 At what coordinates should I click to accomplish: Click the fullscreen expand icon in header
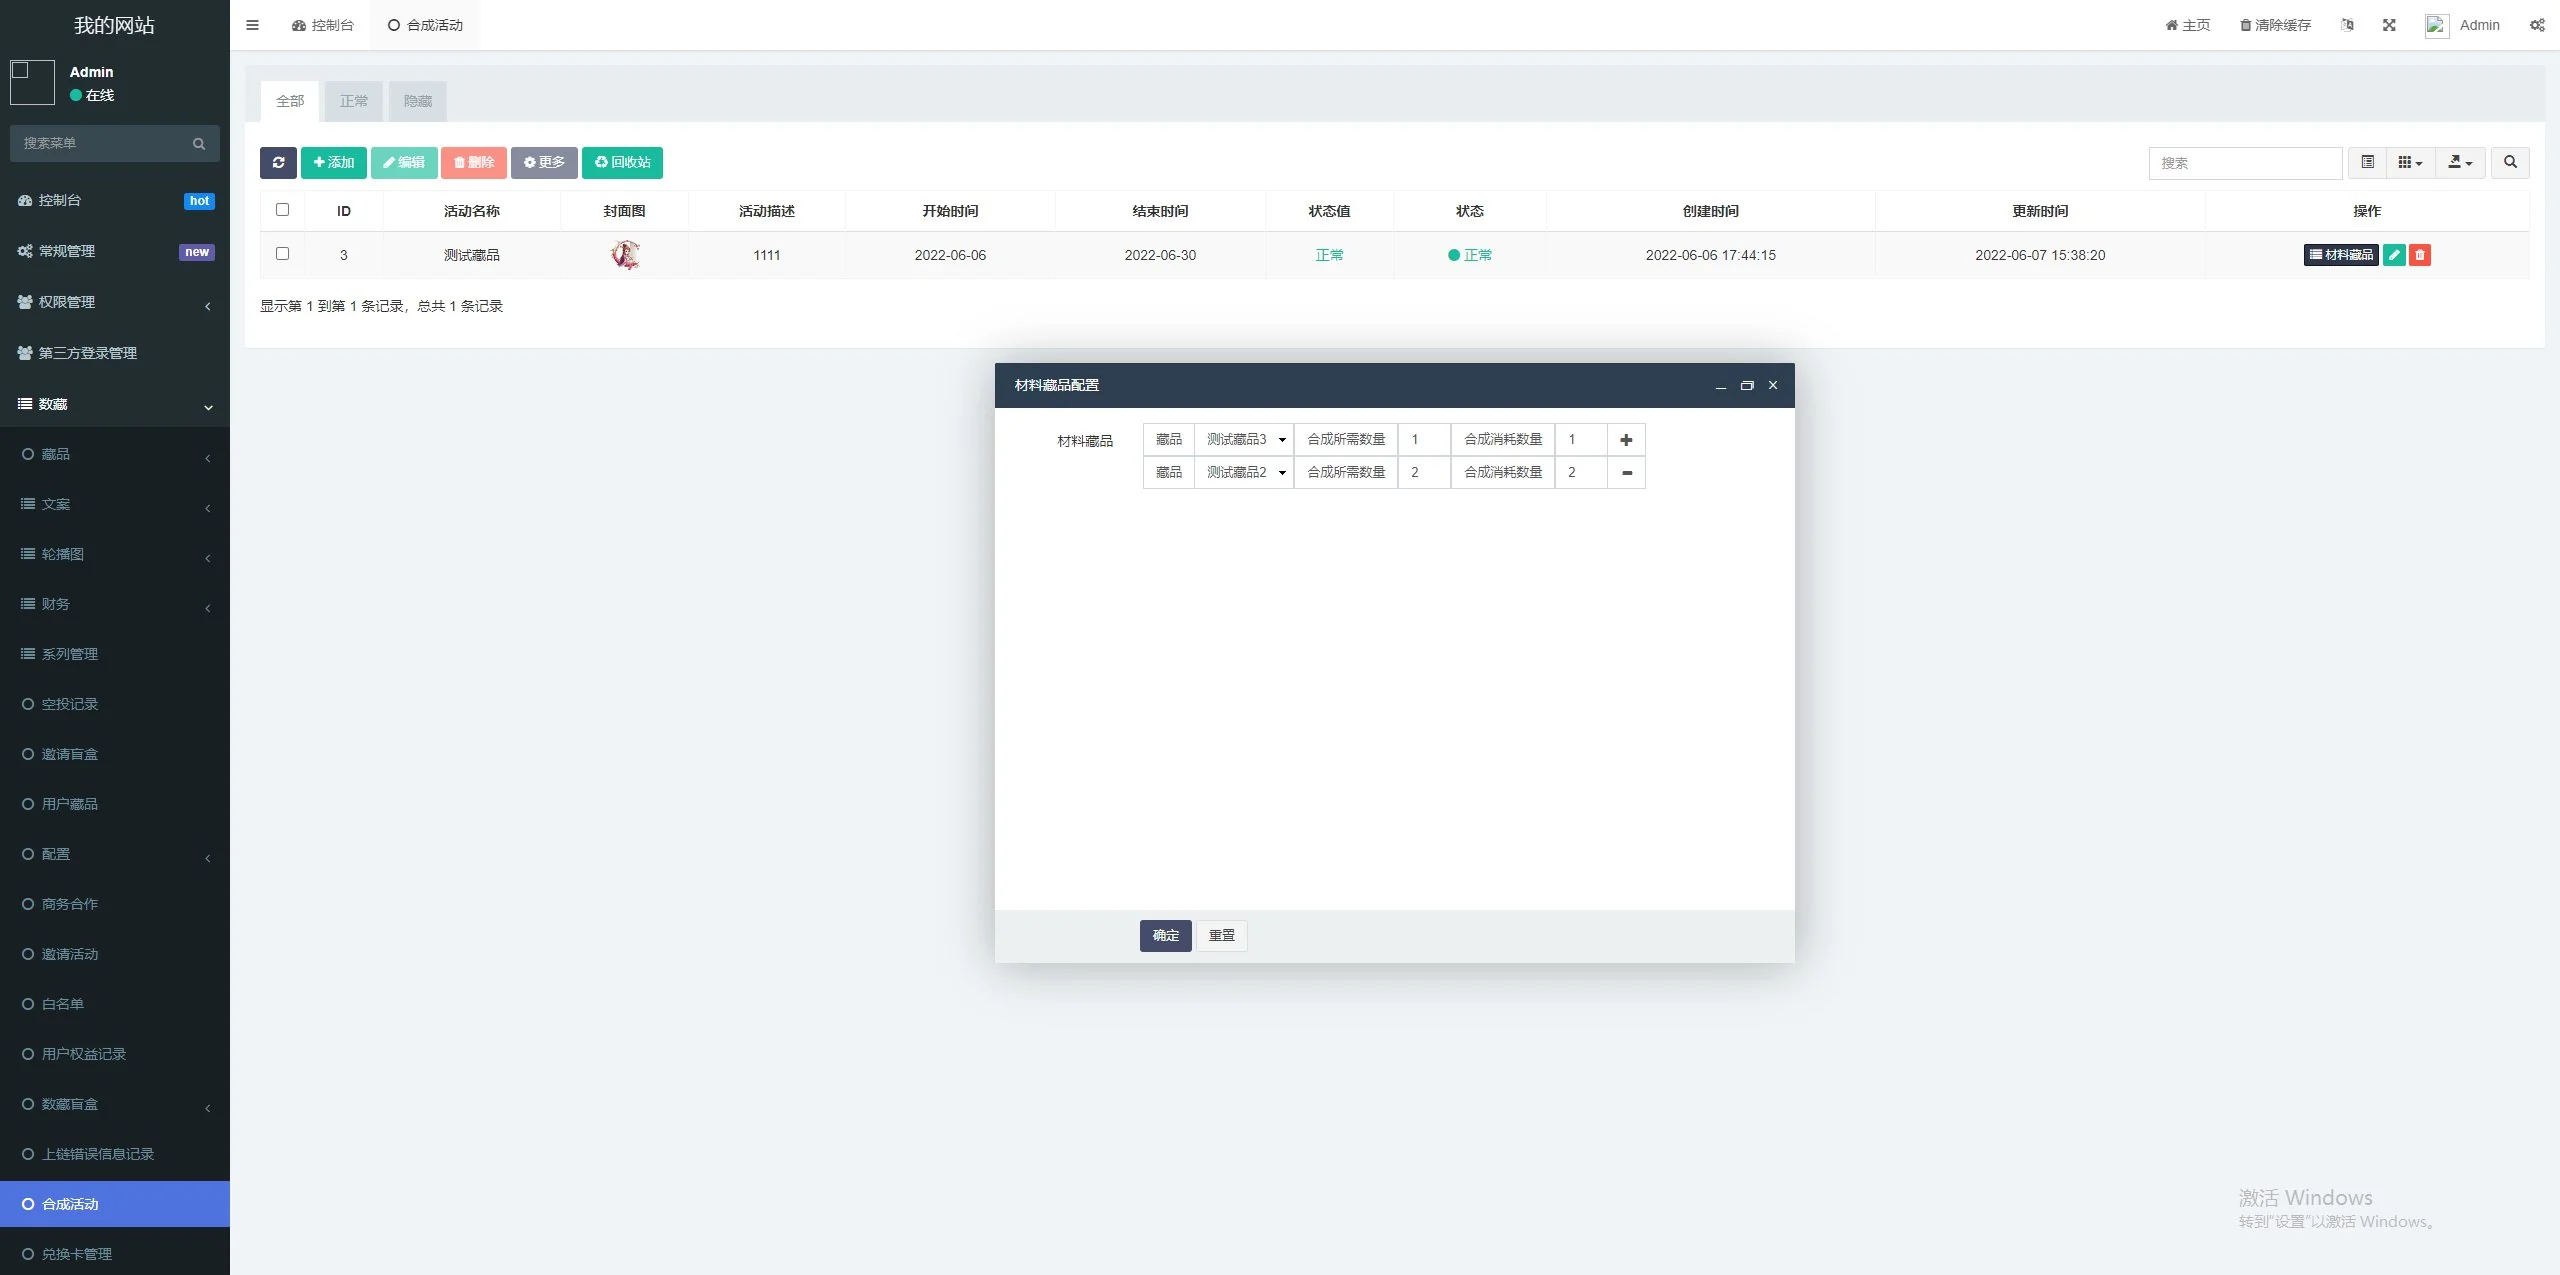(x=2389, y=25)
